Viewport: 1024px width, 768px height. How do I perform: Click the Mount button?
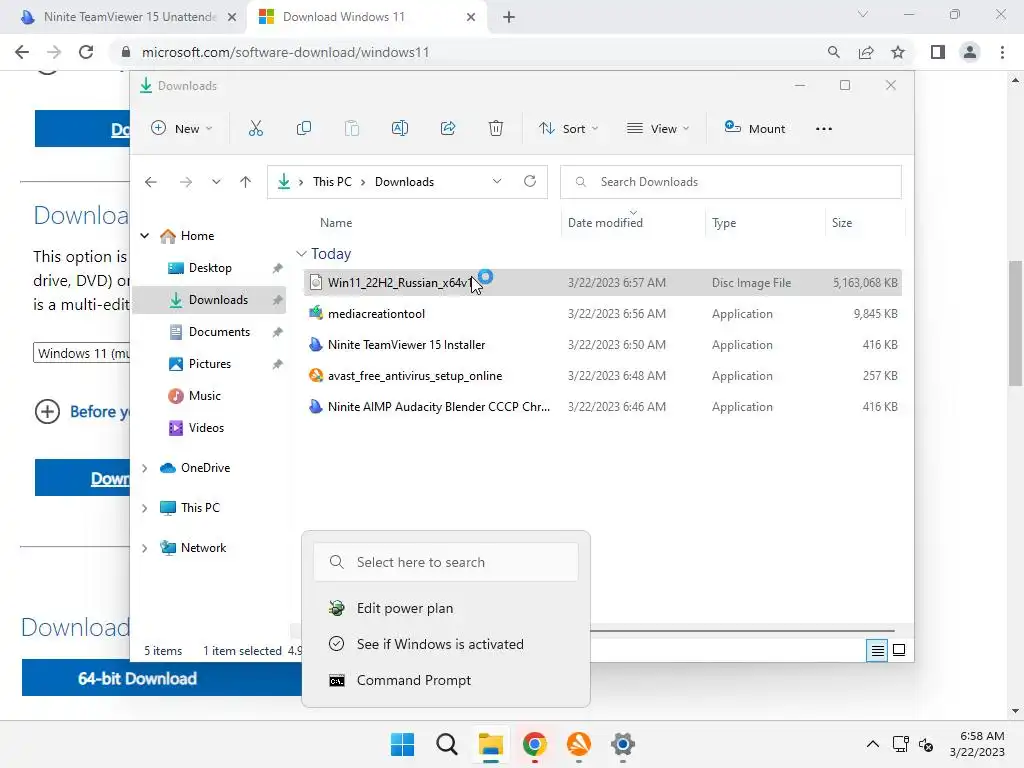tap(754, 129)
